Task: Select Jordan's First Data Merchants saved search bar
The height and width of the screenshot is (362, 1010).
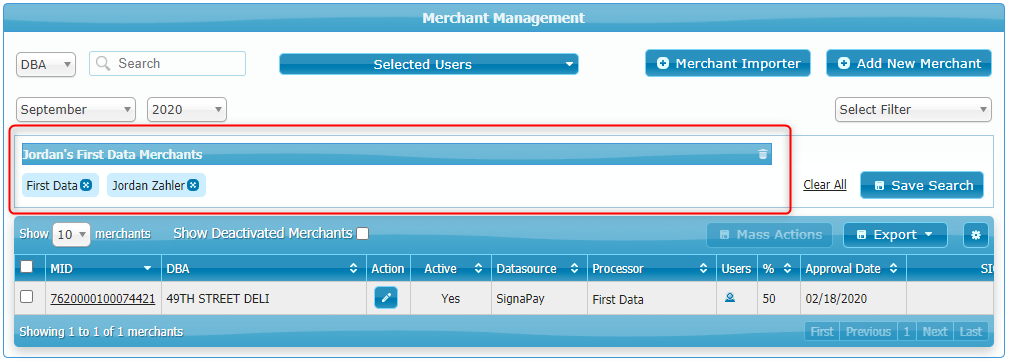Action: point(396,155)
